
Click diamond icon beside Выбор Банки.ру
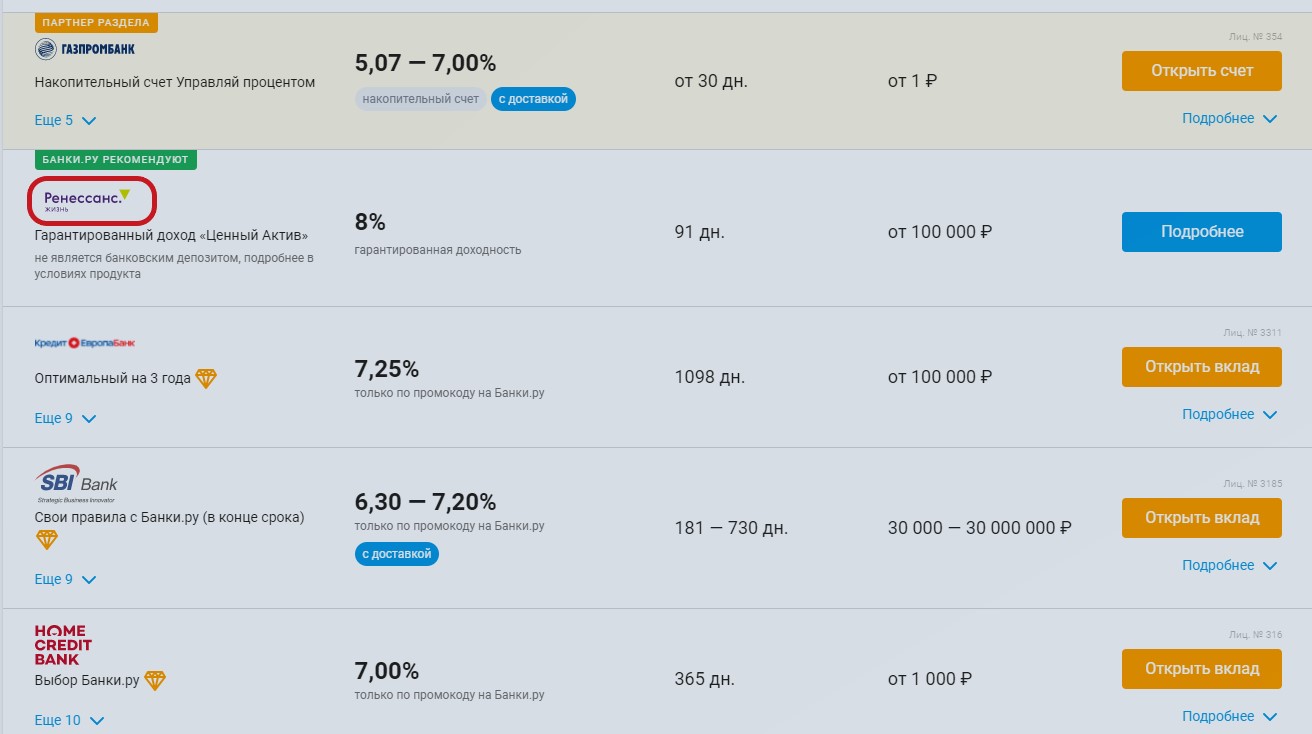point(155,681)
